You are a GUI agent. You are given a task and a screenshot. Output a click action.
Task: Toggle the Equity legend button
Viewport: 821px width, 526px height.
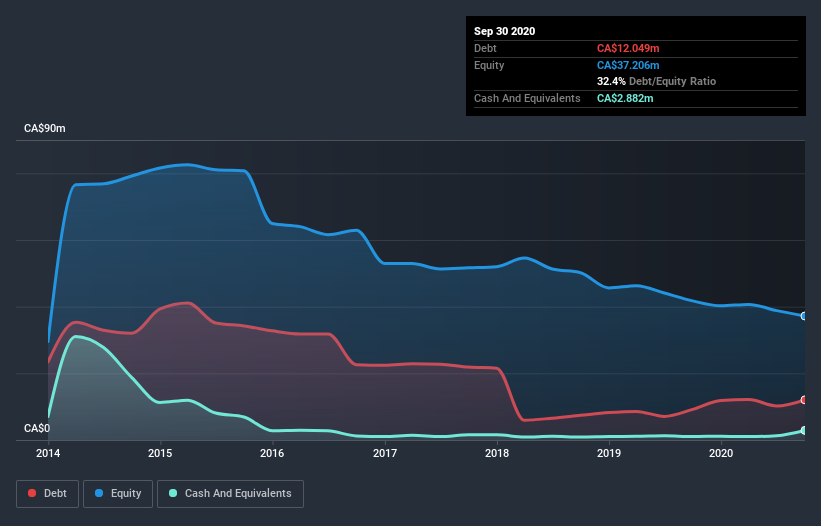[x=118, y=494]
